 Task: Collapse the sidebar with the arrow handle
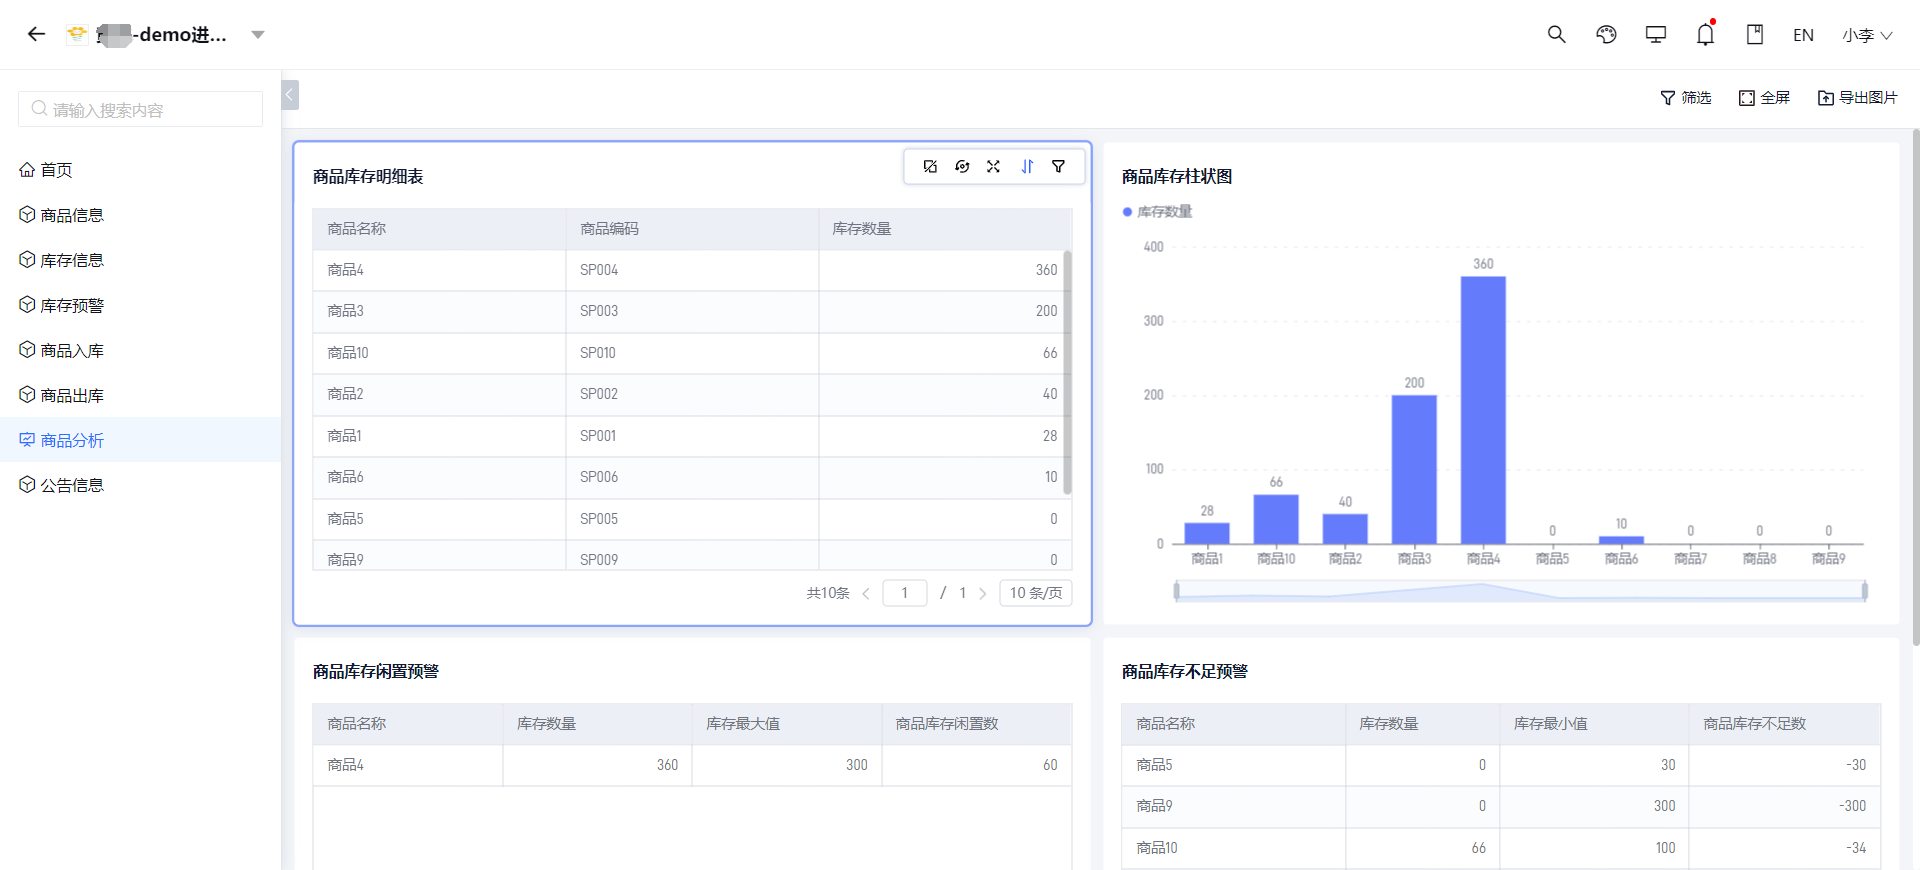click(290, 95)
